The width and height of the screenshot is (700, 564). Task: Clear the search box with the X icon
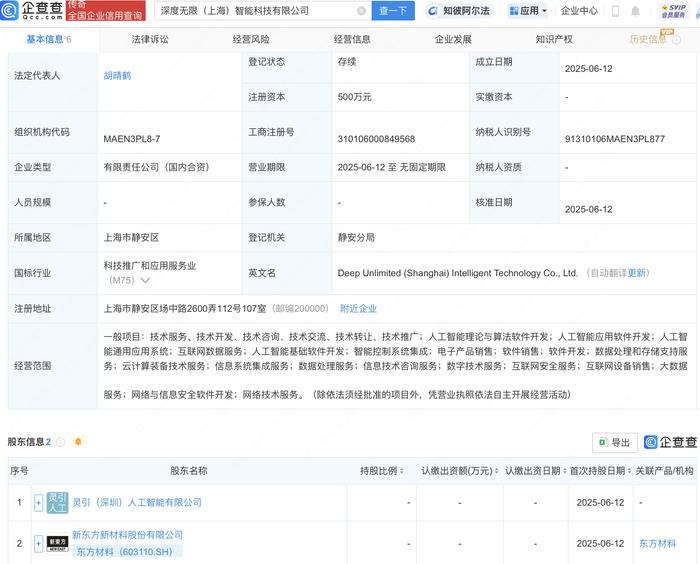pyautogui.click(x=361, y=11)
